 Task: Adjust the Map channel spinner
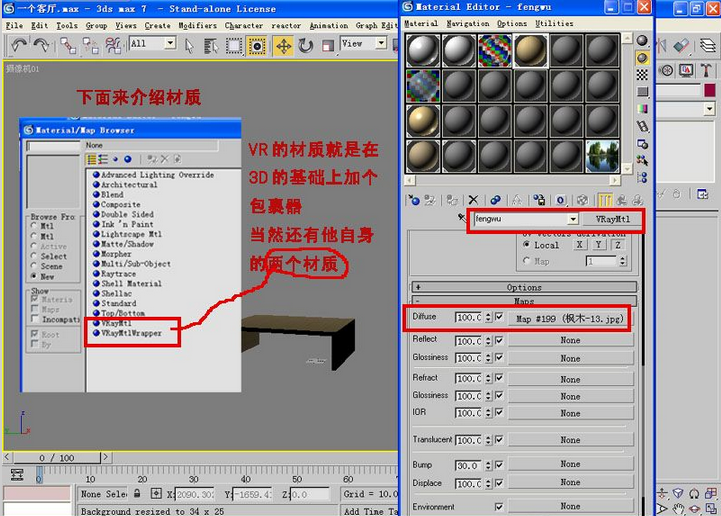[623, 261]
